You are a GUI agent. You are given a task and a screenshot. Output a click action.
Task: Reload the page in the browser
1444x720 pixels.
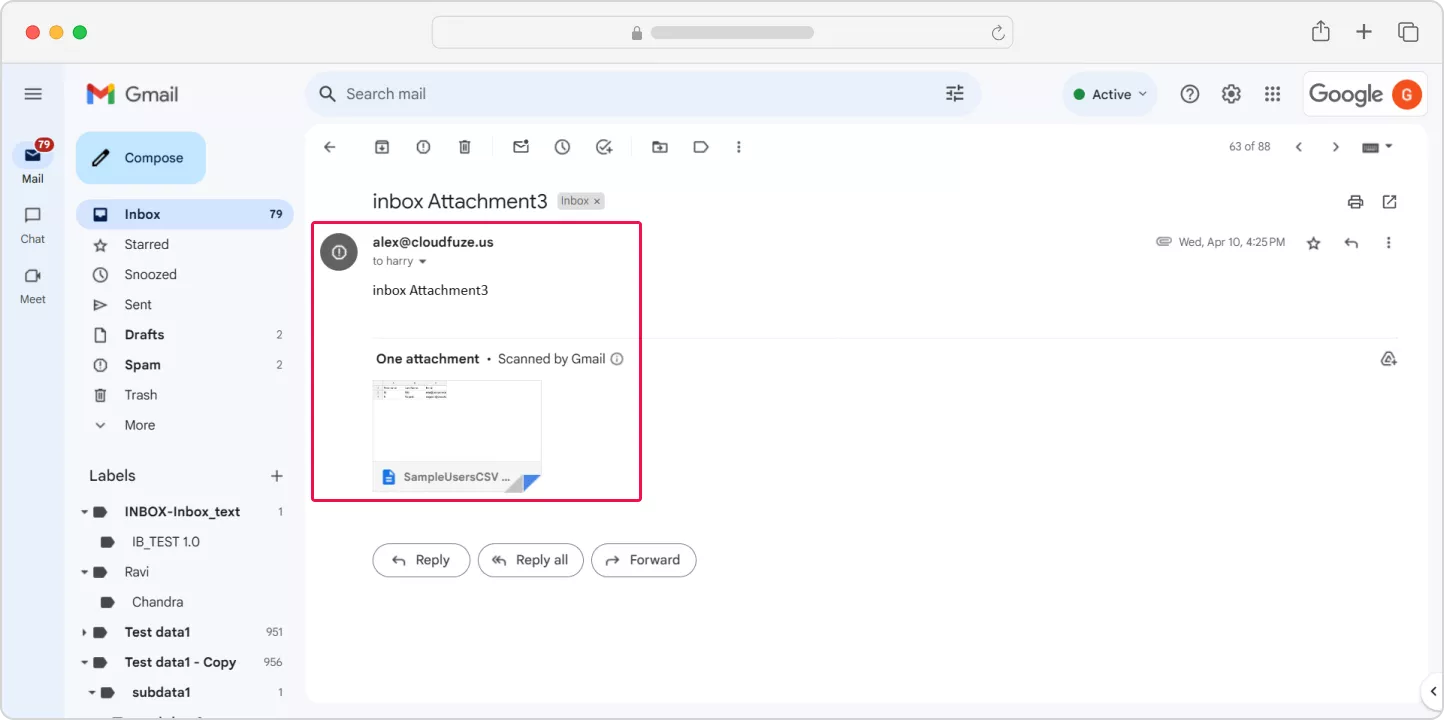coord(997,32)
